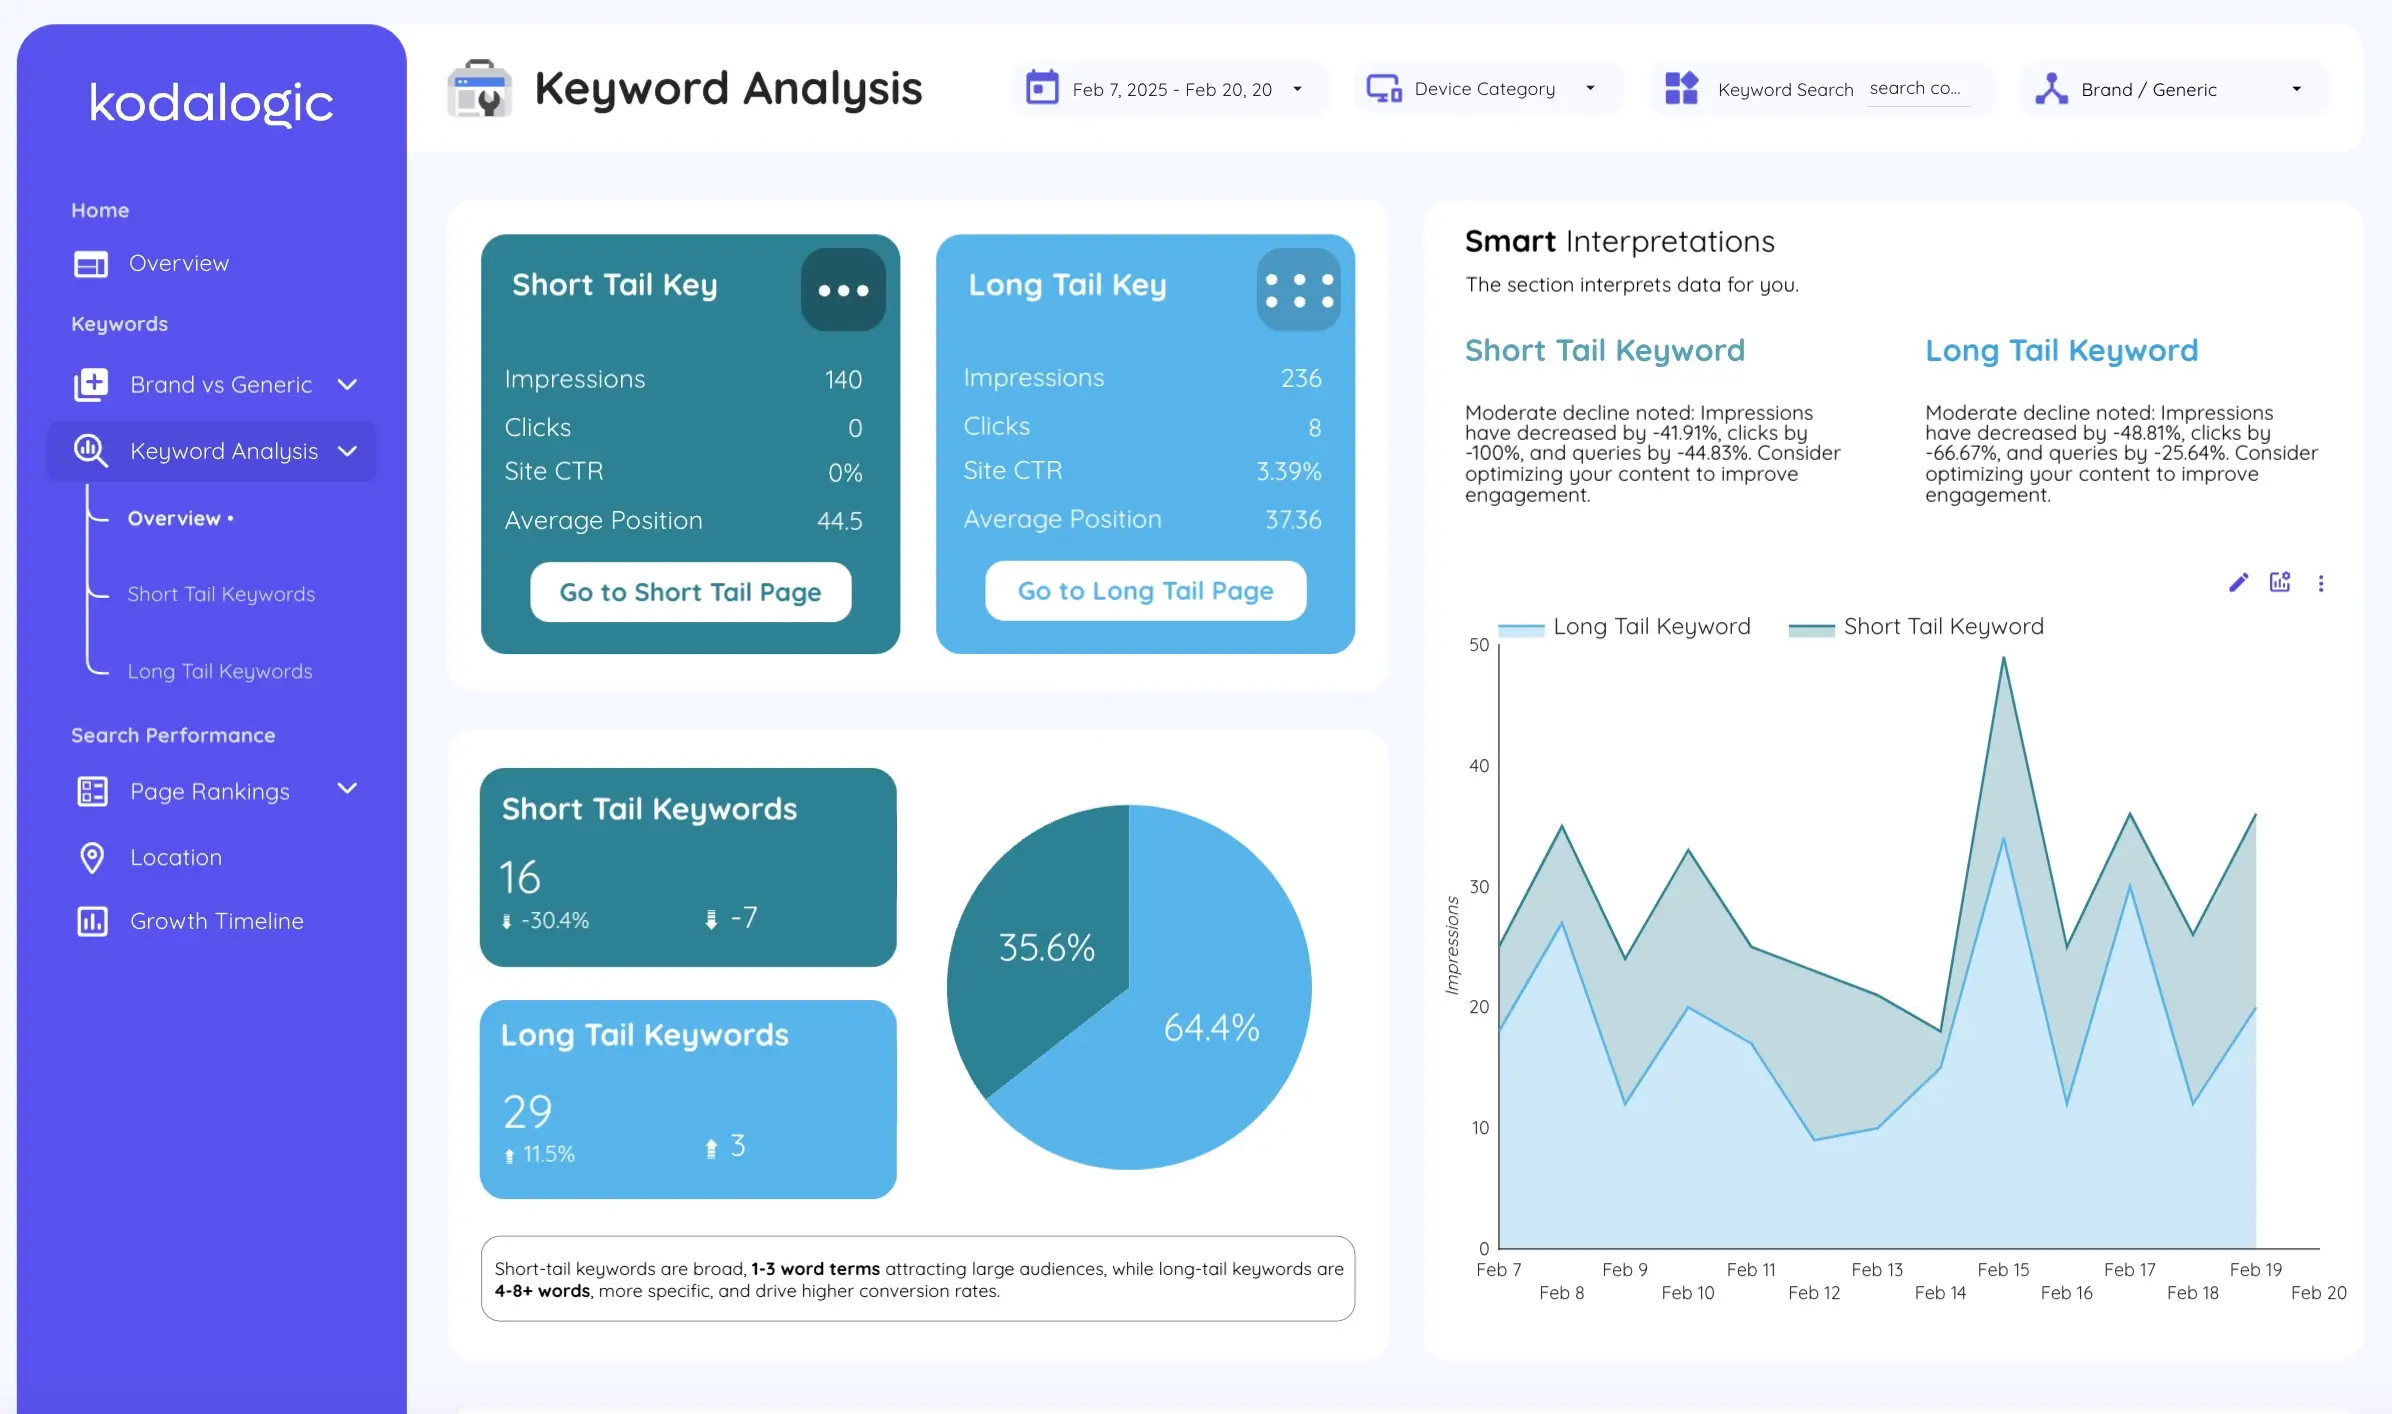2392x1414 pixels.
Task: Click the Brand vs Generic plus icon
Action: point(91,385)
